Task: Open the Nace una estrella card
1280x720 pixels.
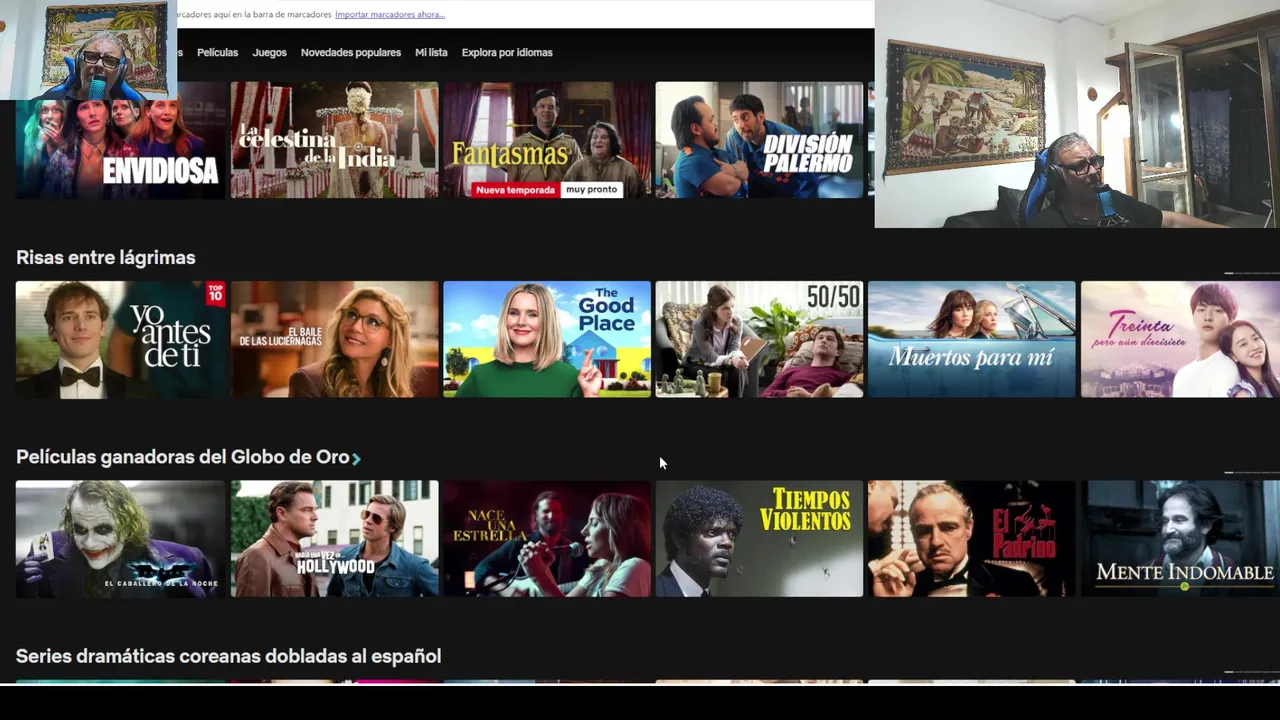Action: pyautogui.click(x=547, y=539)
